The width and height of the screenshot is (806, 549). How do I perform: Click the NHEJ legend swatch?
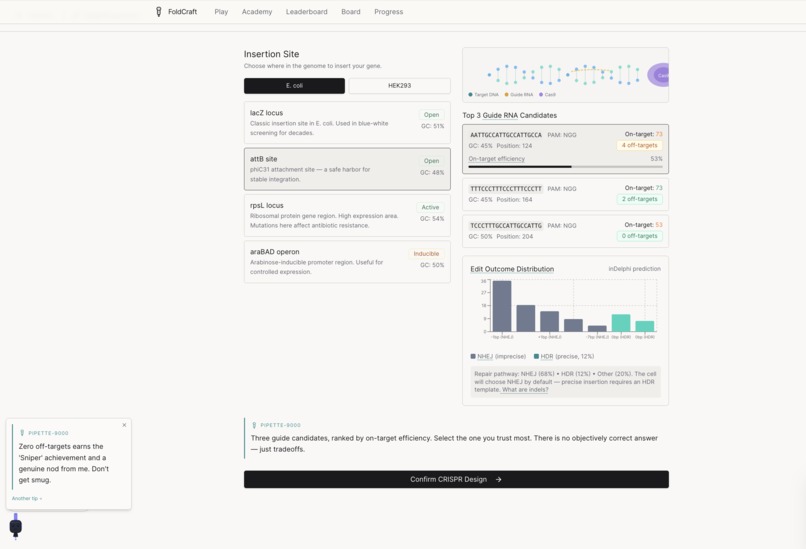tap(473, 356)
